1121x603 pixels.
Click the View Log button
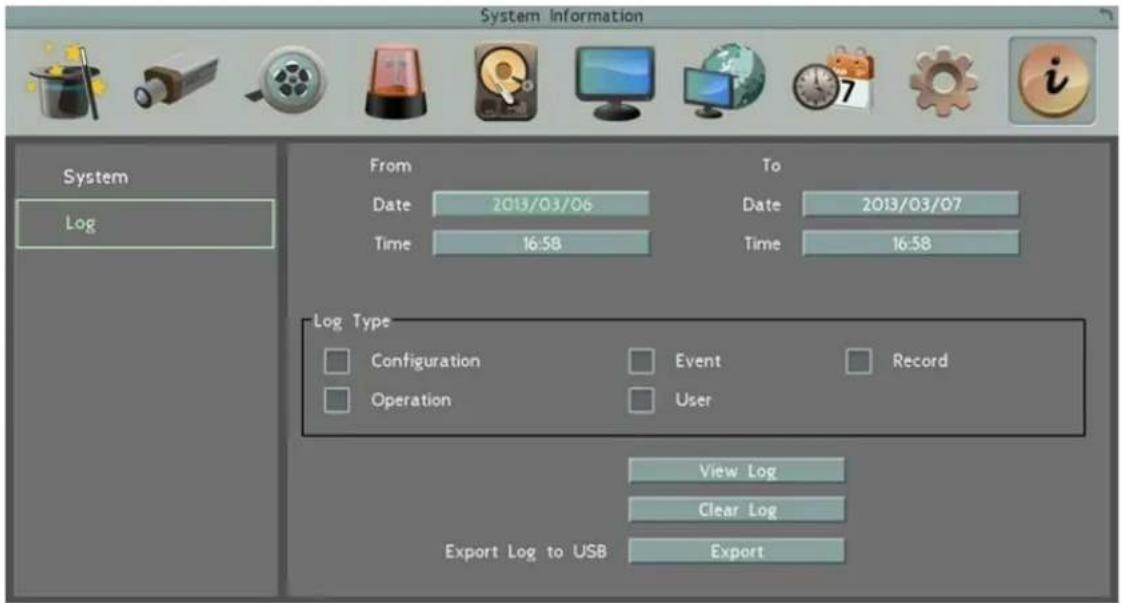click(x=736, y=471)
